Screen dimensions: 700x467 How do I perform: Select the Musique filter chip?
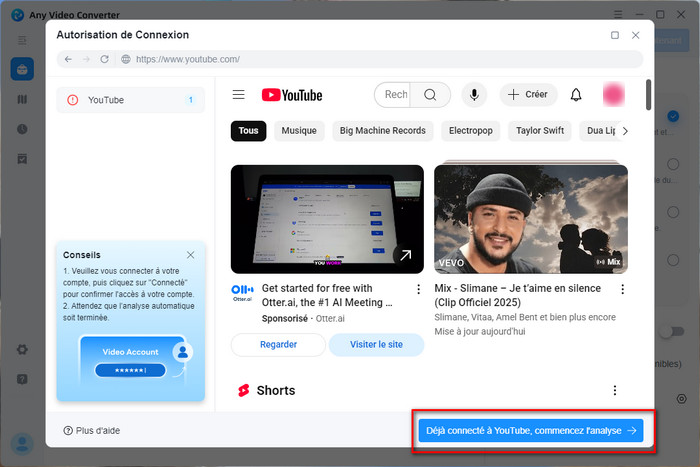tap(299, 131)
